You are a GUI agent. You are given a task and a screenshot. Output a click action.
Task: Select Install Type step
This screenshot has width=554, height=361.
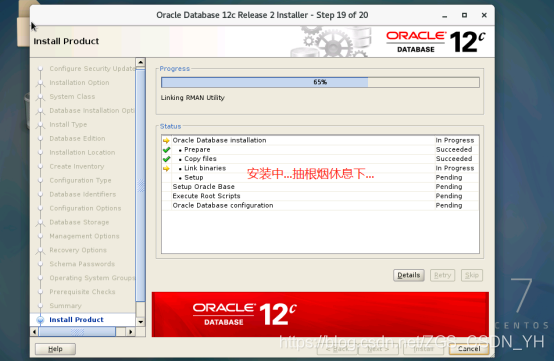click(x=68, y=124)
